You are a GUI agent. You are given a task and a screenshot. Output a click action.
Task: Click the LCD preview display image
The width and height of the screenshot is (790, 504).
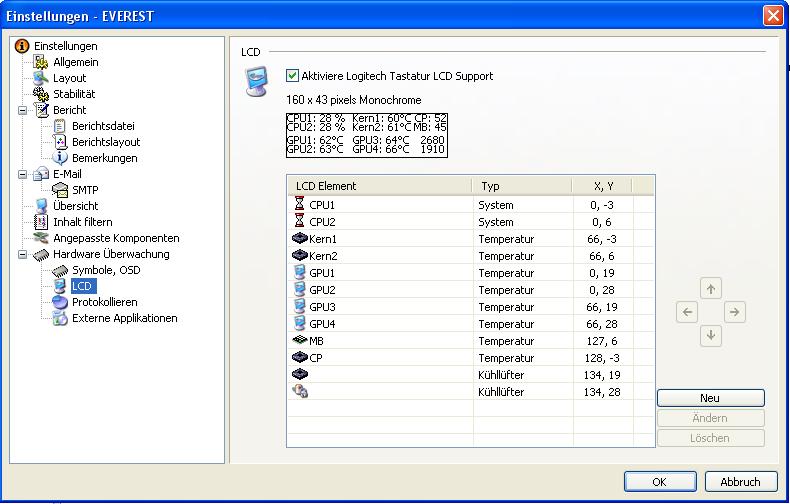pyautogui.click(x=367, y=135)
